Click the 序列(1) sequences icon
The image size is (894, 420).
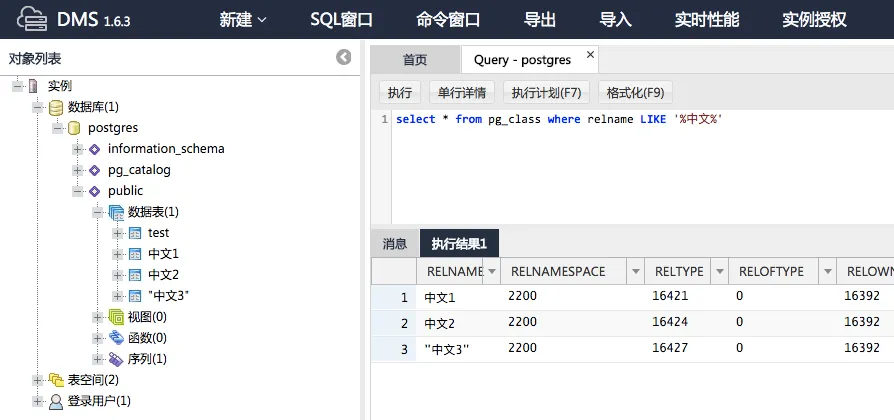point(116,359)
